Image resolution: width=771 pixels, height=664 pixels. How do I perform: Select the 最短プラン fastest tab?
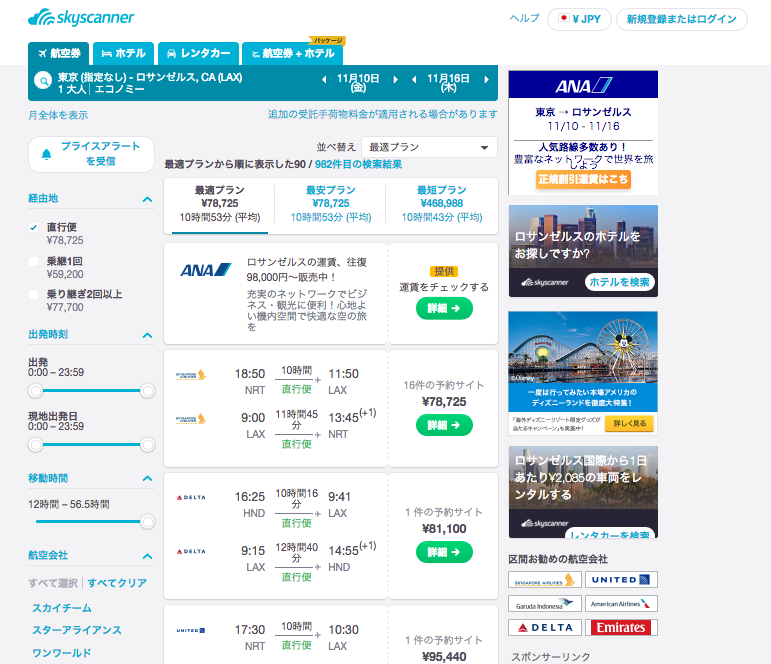click(x=442, y=203)
